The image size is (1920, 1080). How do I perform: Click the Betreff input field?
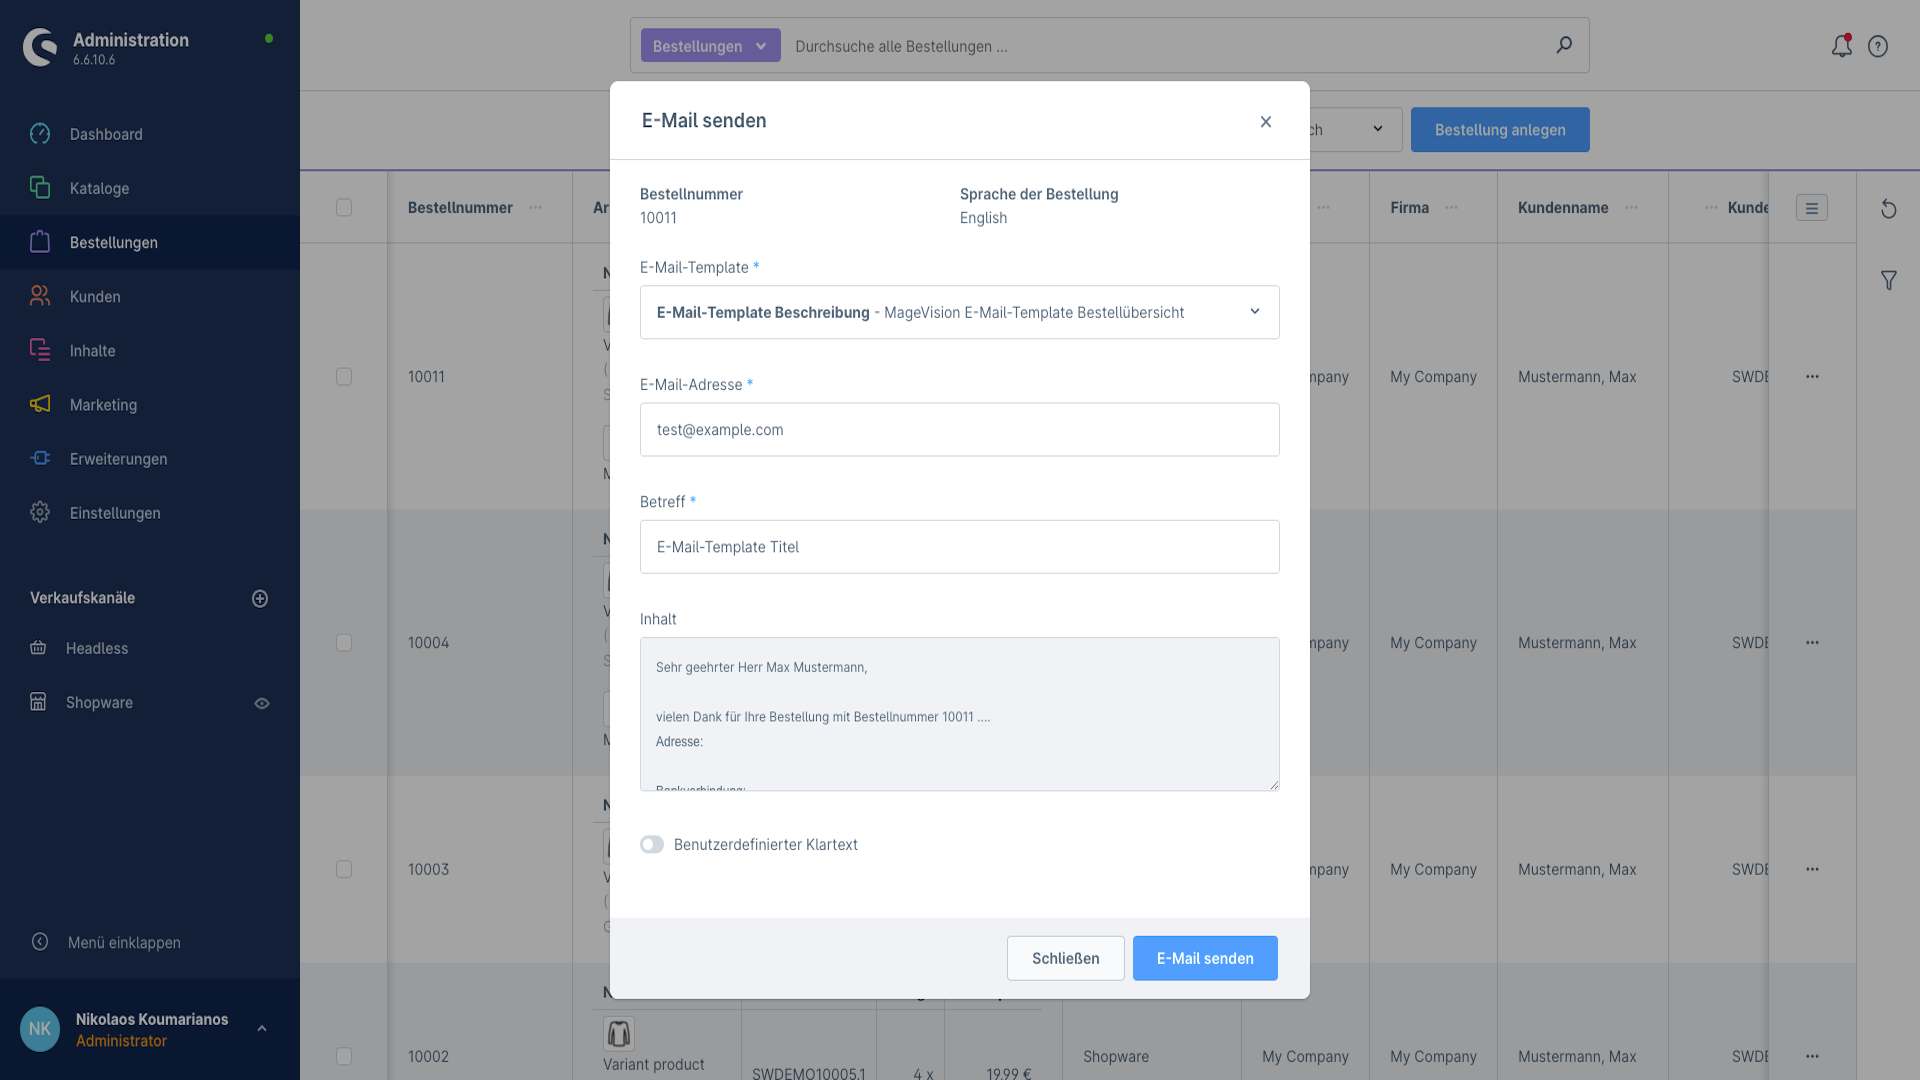[959, 547]
